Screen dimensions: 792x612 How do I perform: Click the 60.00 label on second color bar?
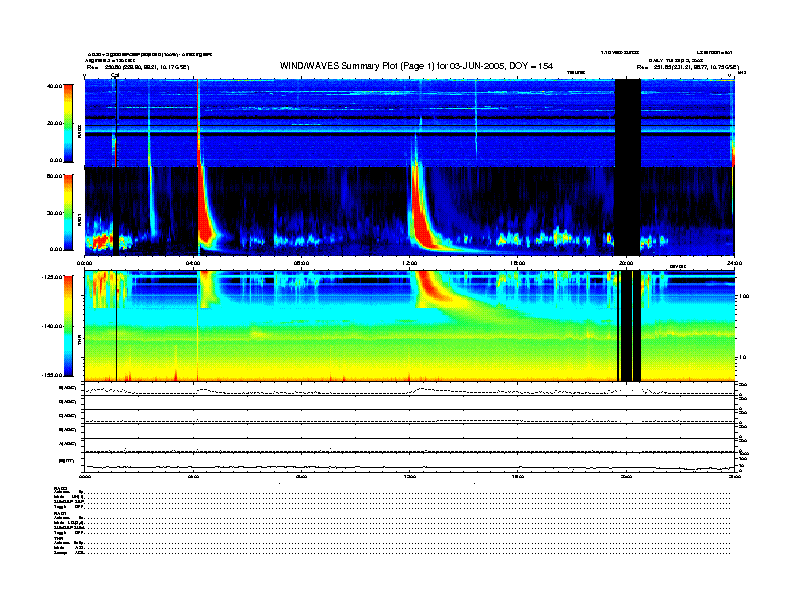(x=54, y=176)
